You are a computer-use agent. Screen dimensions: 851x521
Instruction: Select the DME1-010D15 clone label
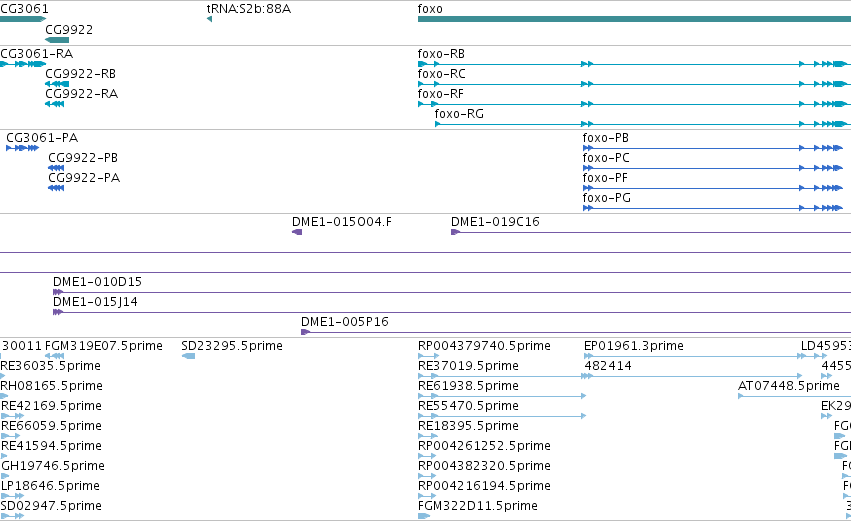pyautogui.click(x=97, y=282)
